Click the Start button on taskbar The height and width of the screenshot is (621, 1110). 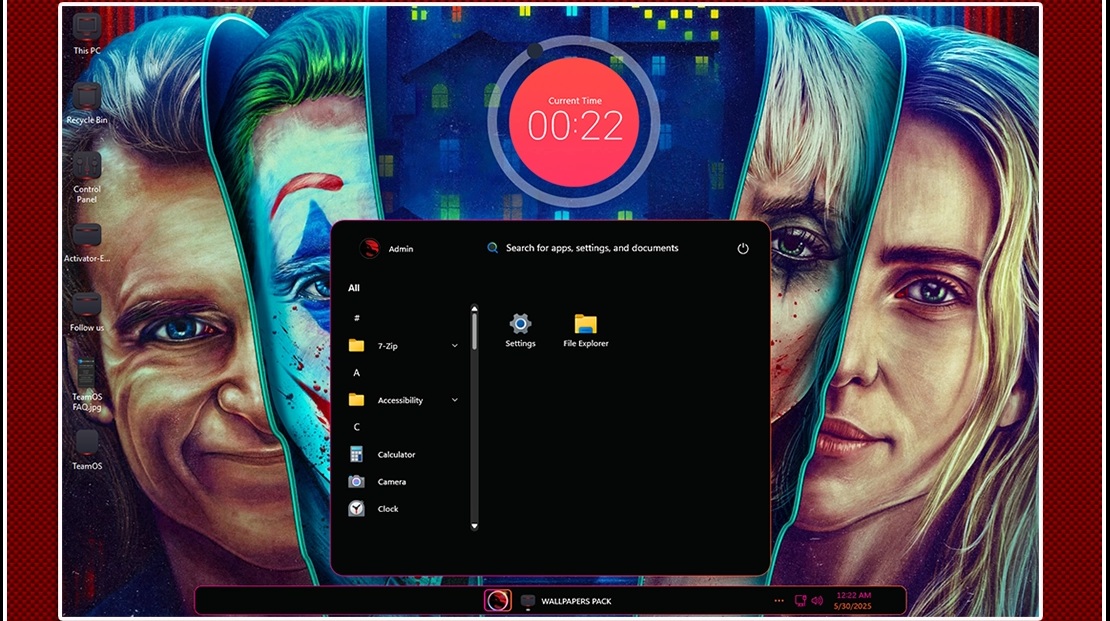coord(498,600)
